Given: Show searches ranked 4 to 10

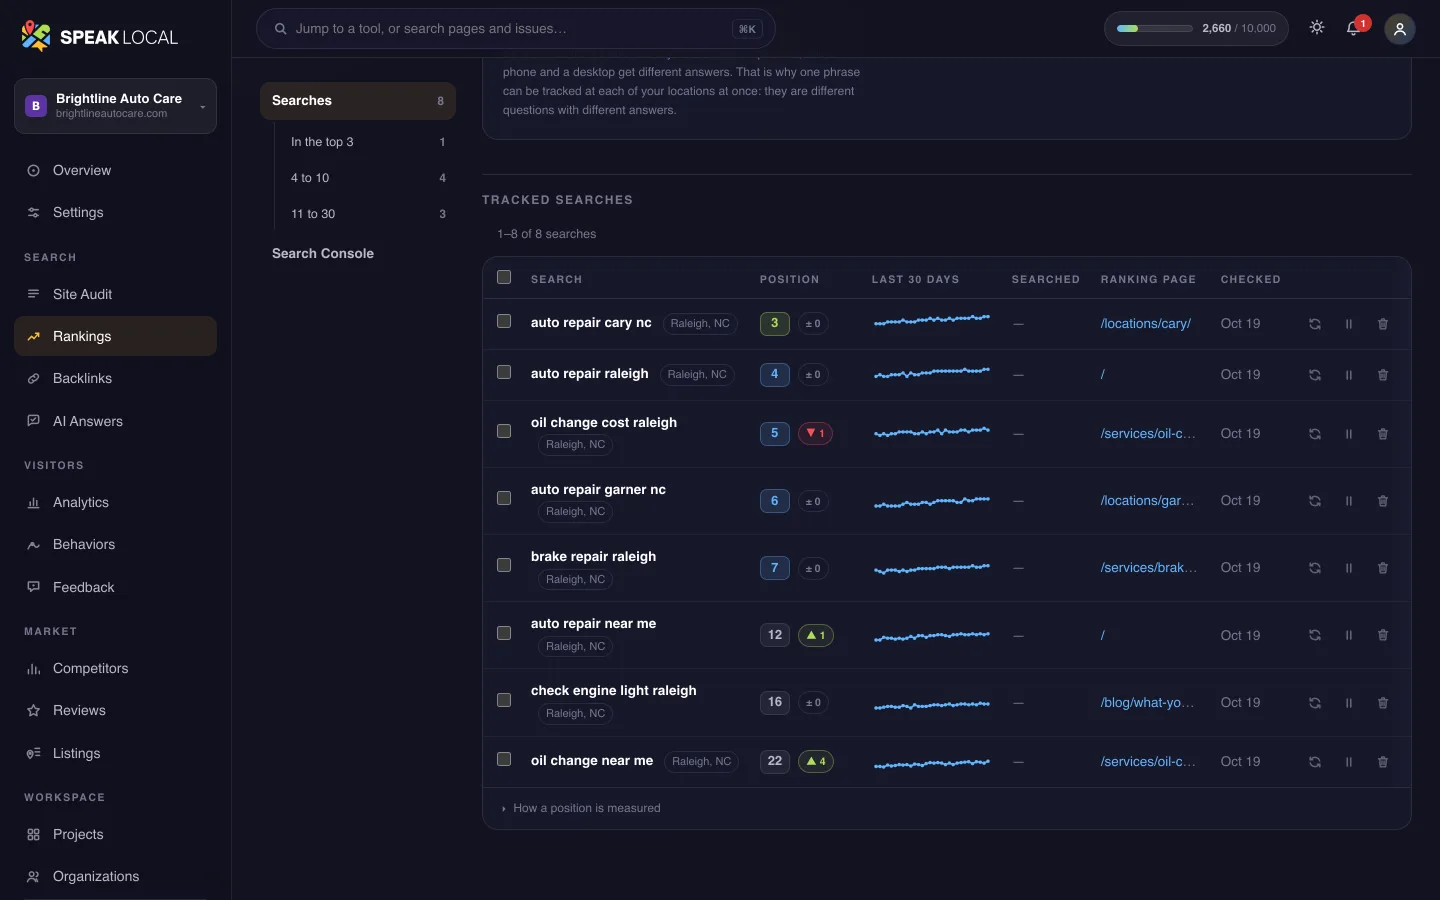Looking at the screenshot, I should pos(367,178).
